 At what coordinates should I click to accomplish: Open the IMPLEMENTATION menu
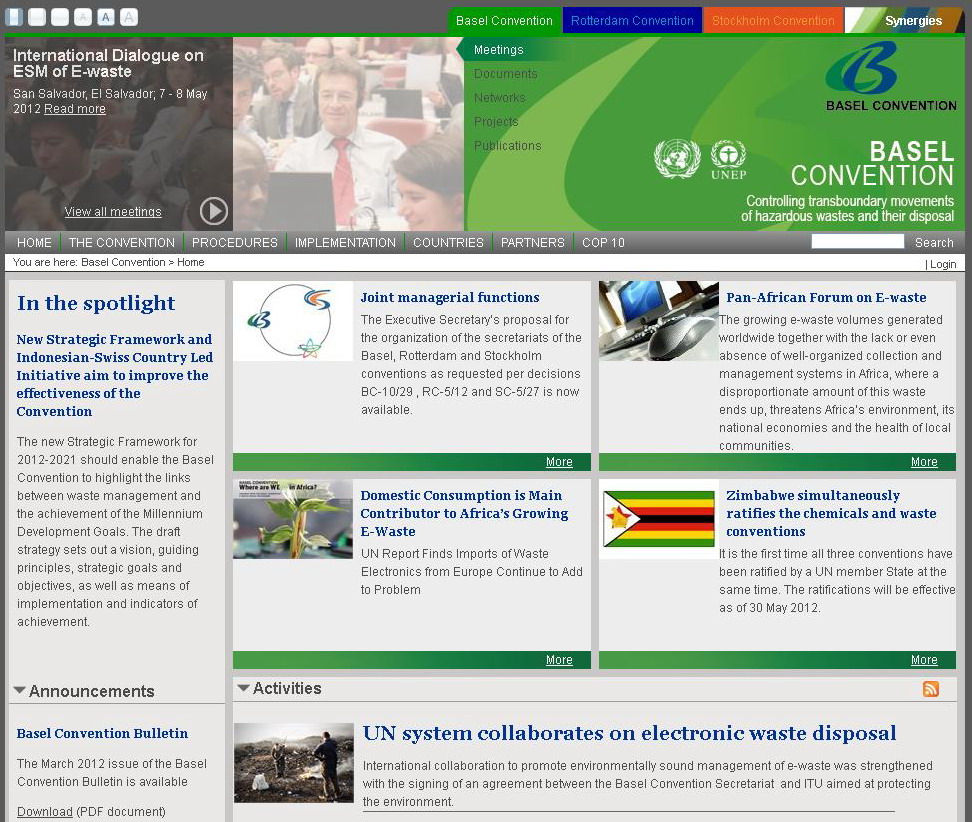(345, 242)
